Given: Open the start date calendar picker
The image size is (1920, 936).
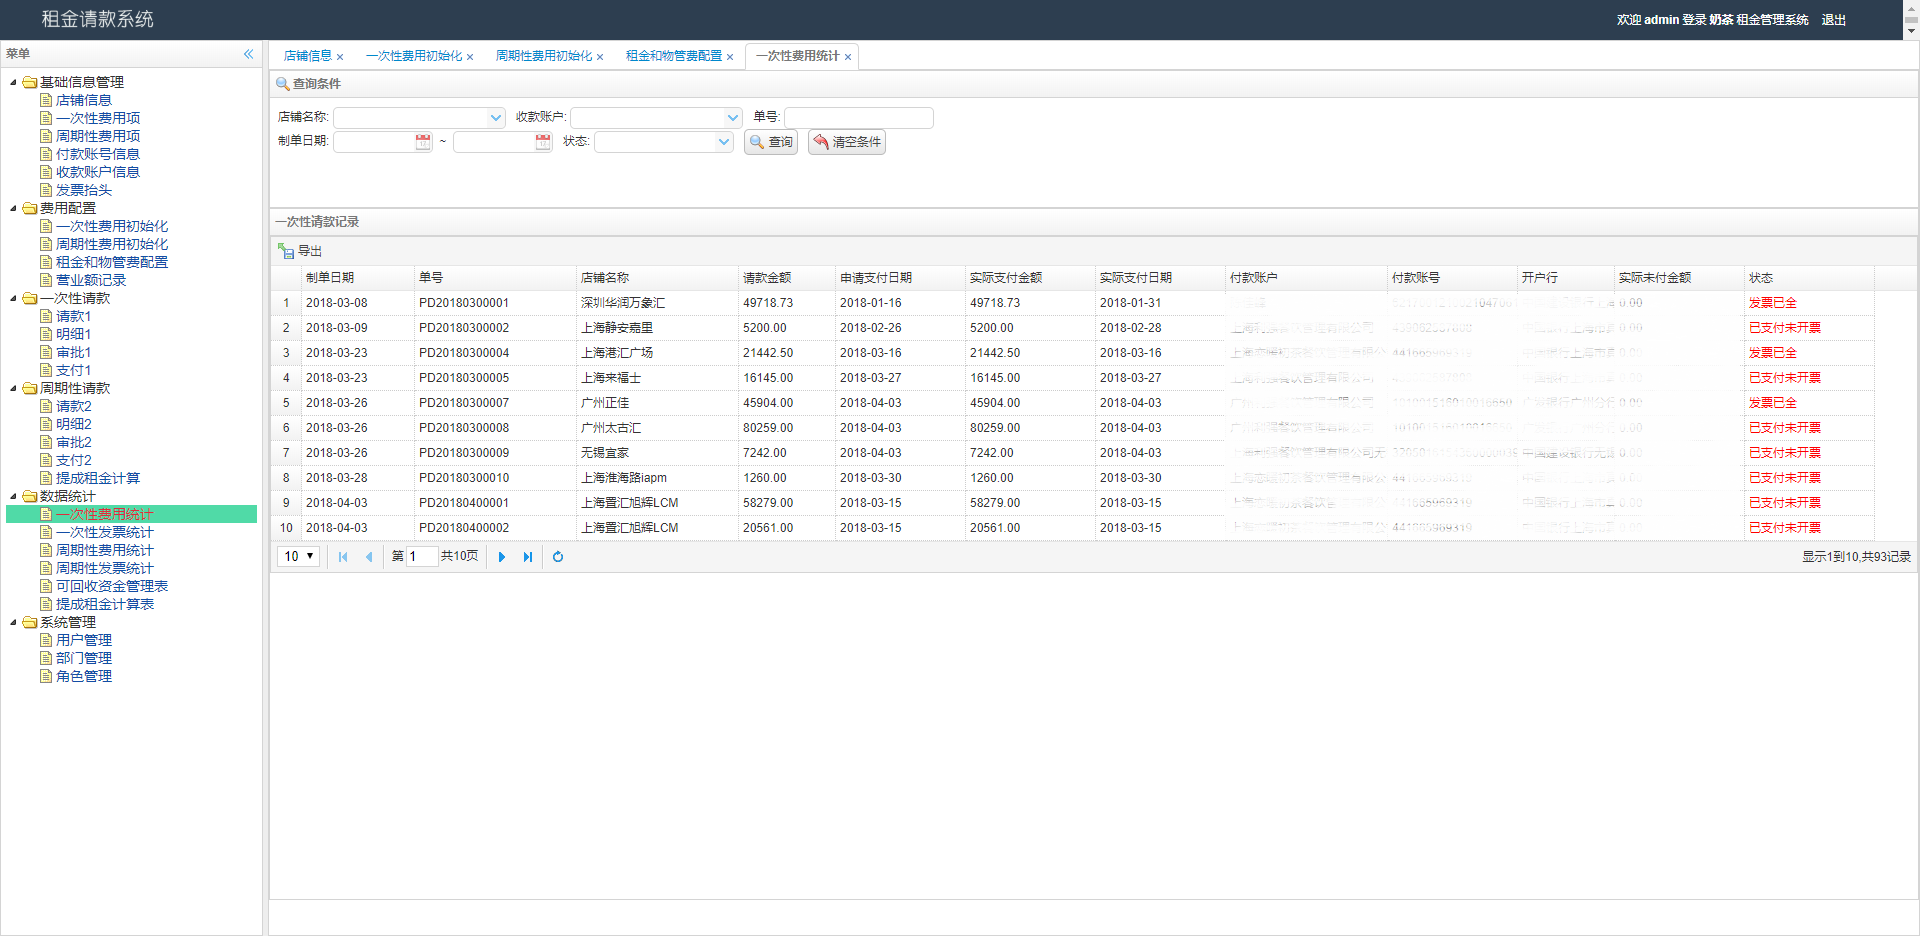Looking at the screenshot, I should (423, 142).
